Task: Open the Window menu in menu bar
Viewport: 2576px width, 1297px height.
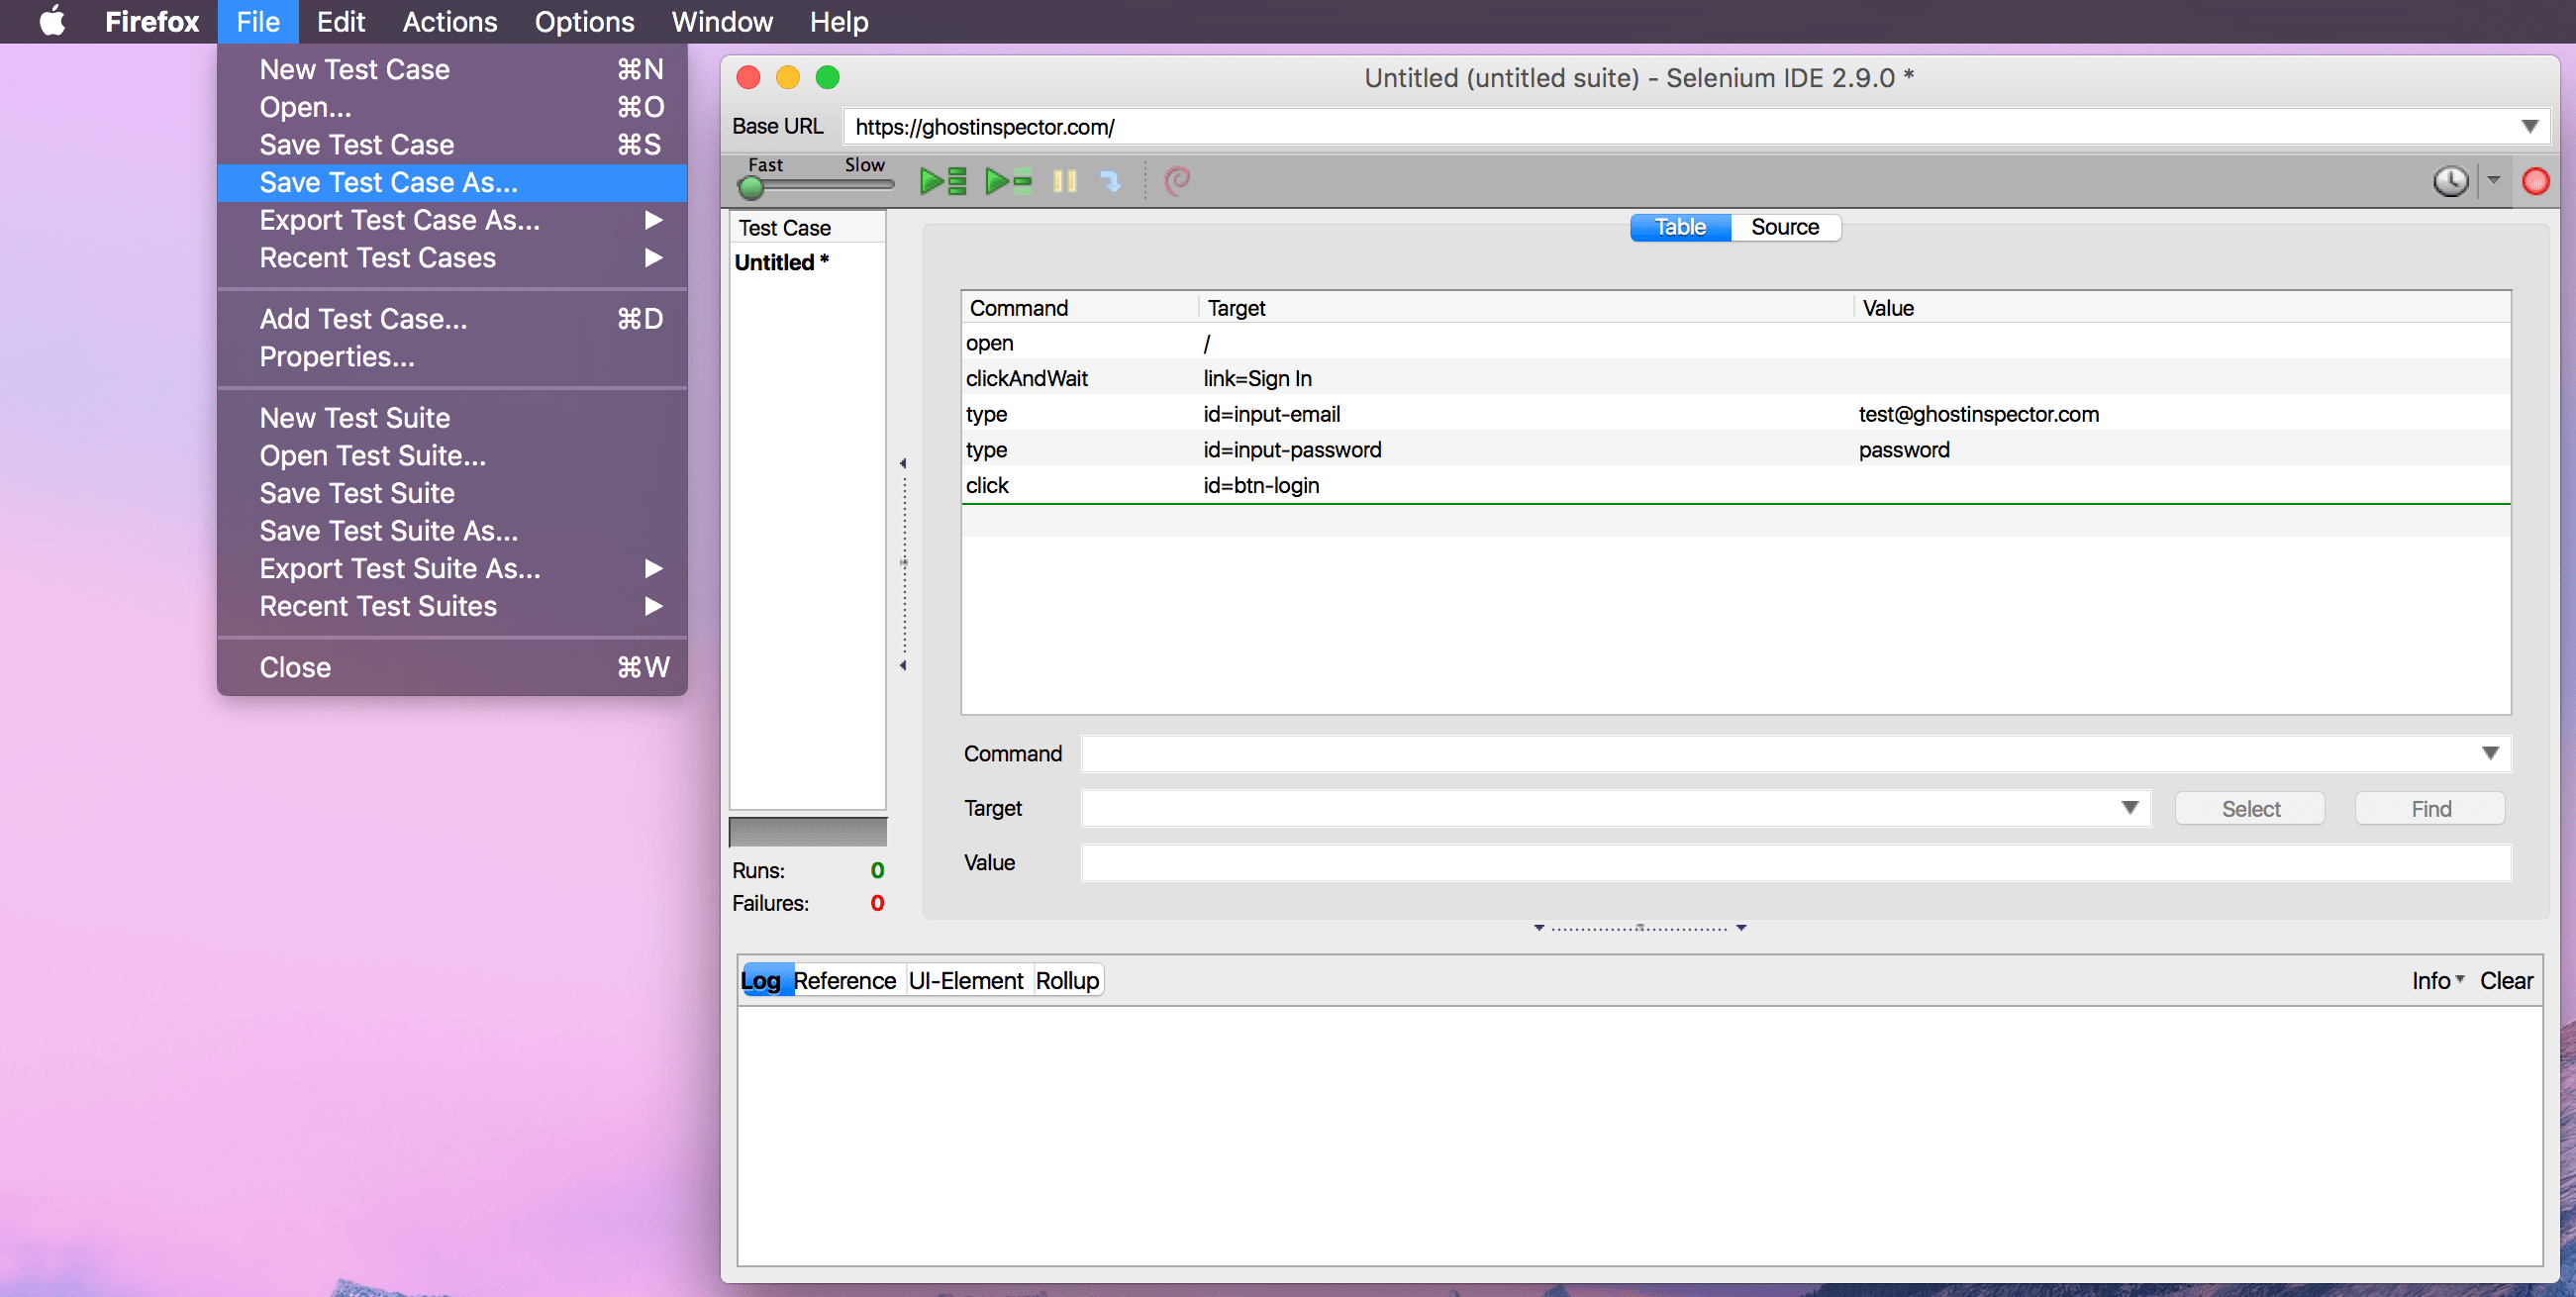Action: point(722,21)
